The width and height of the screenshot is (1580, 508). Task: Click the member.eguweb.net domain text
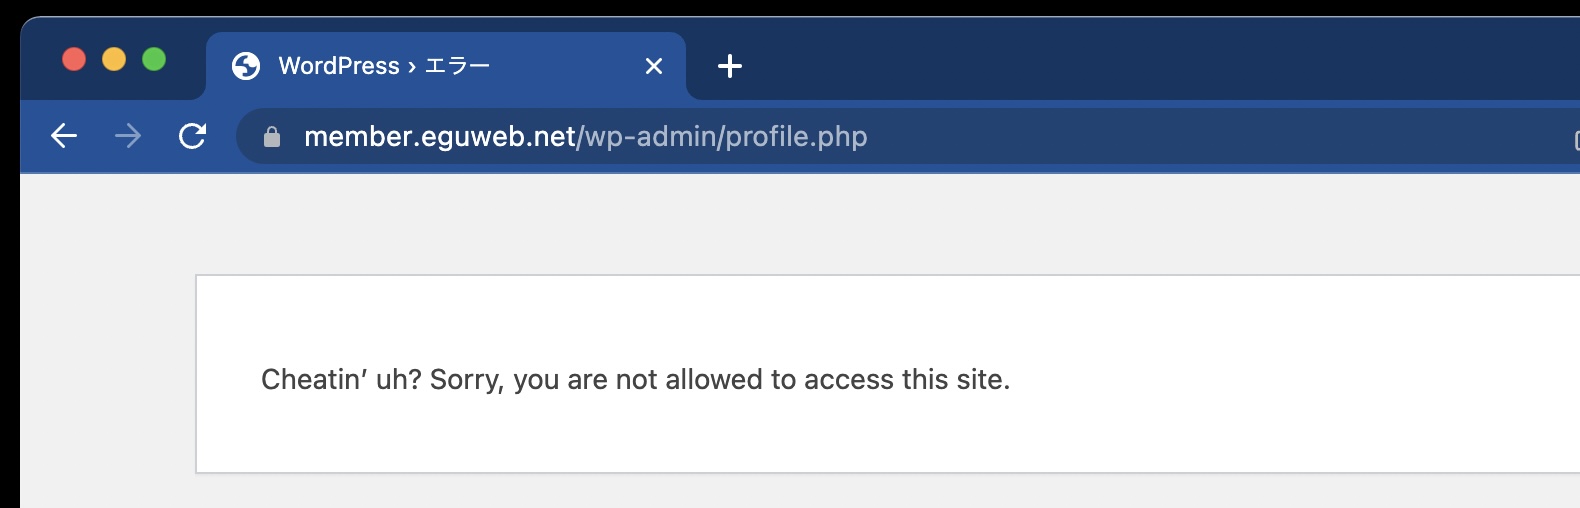(440, 136)
